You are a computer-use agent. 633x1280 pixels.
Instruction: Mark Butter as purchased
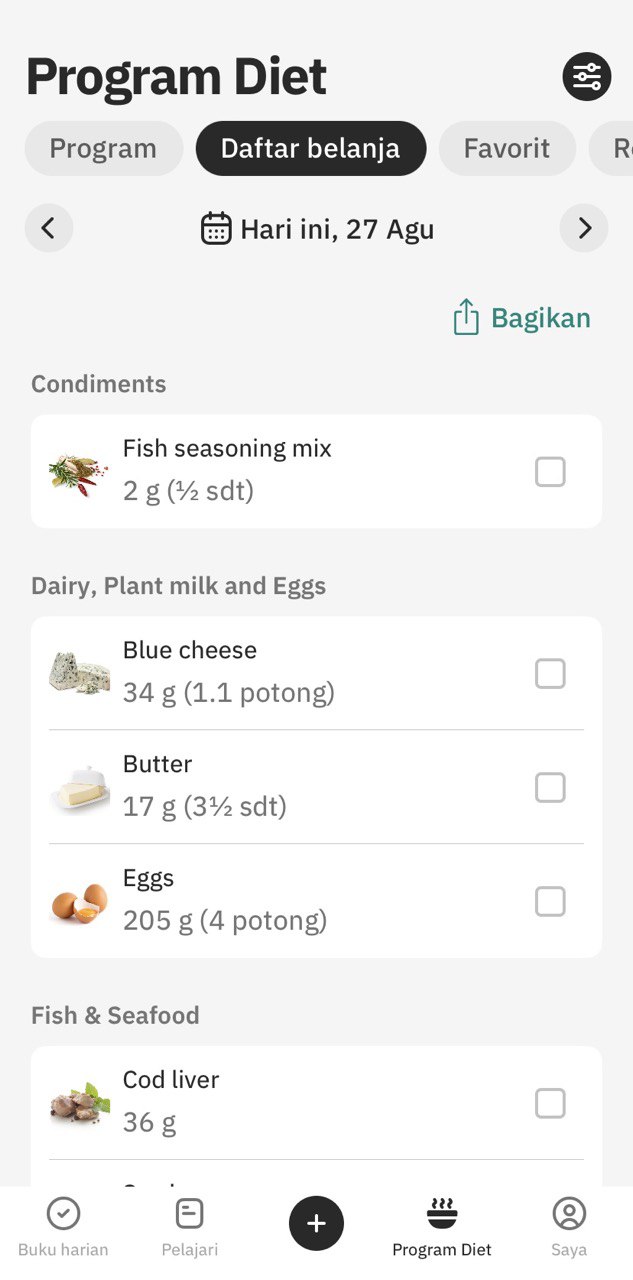click(x=550, y=788)
